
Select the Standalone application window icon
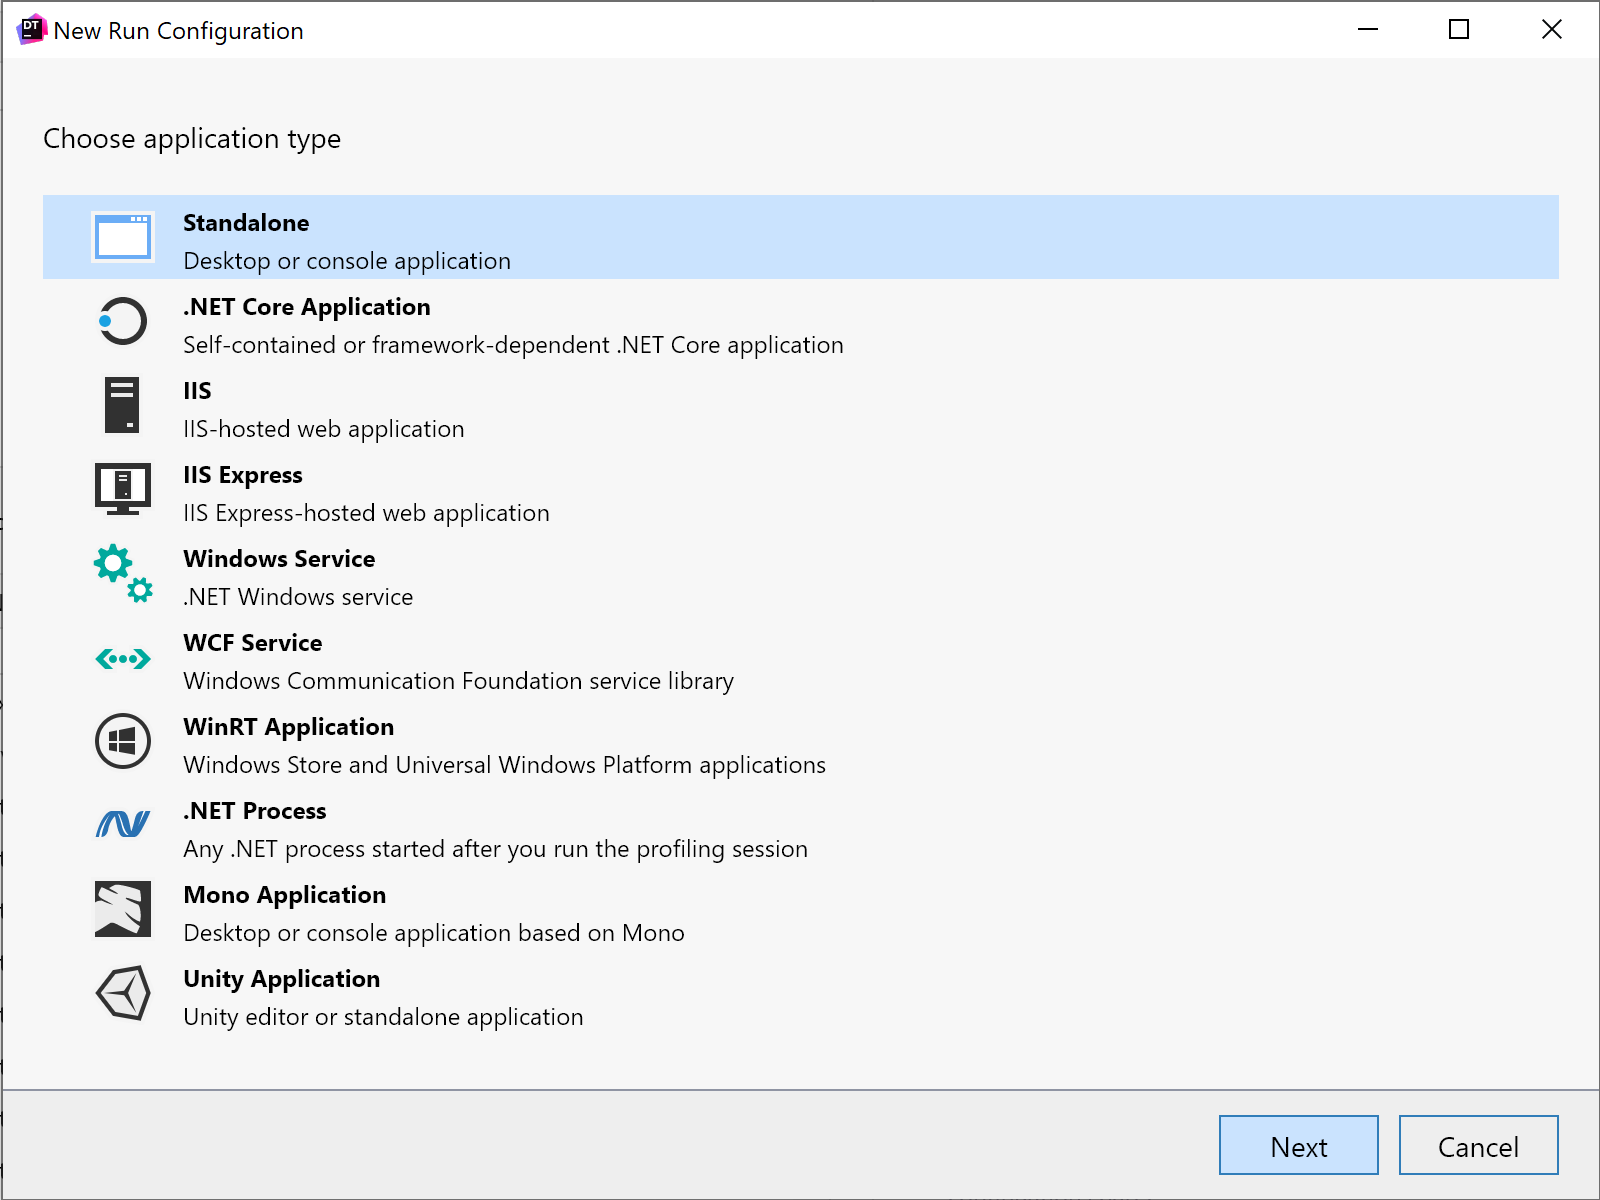(123, 238)
